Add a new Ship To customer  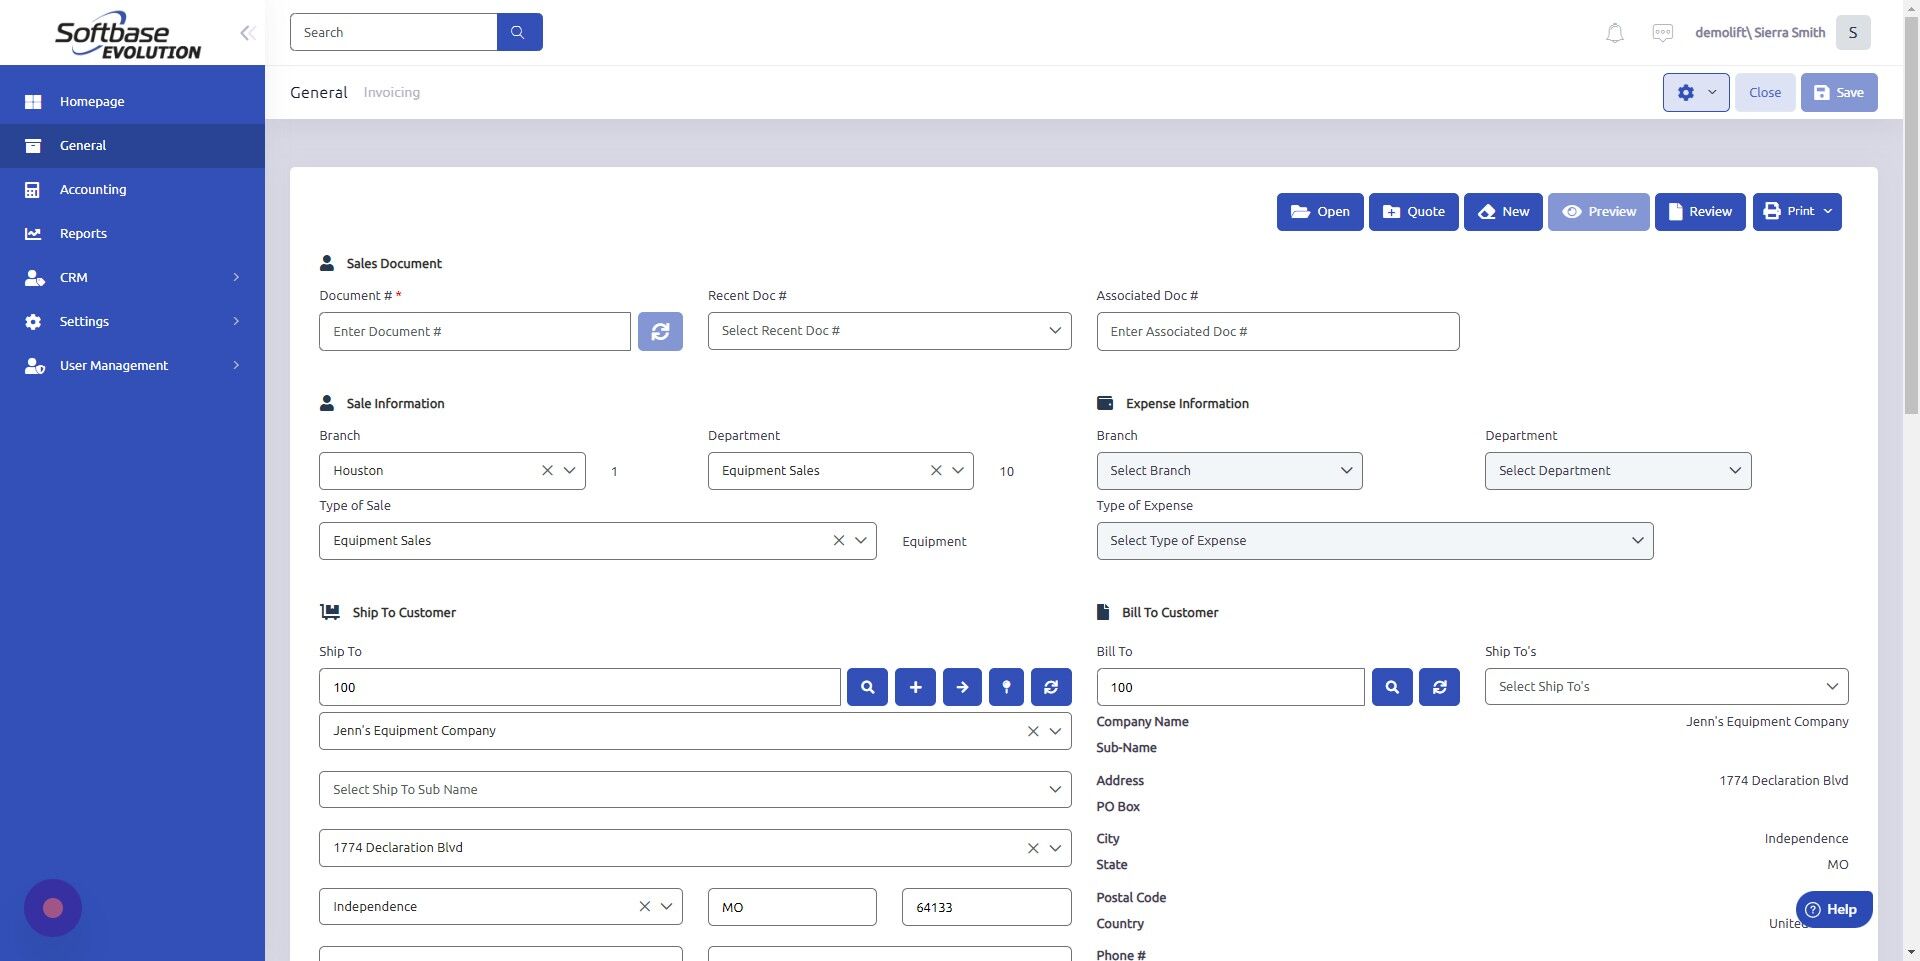coord(914,687)
